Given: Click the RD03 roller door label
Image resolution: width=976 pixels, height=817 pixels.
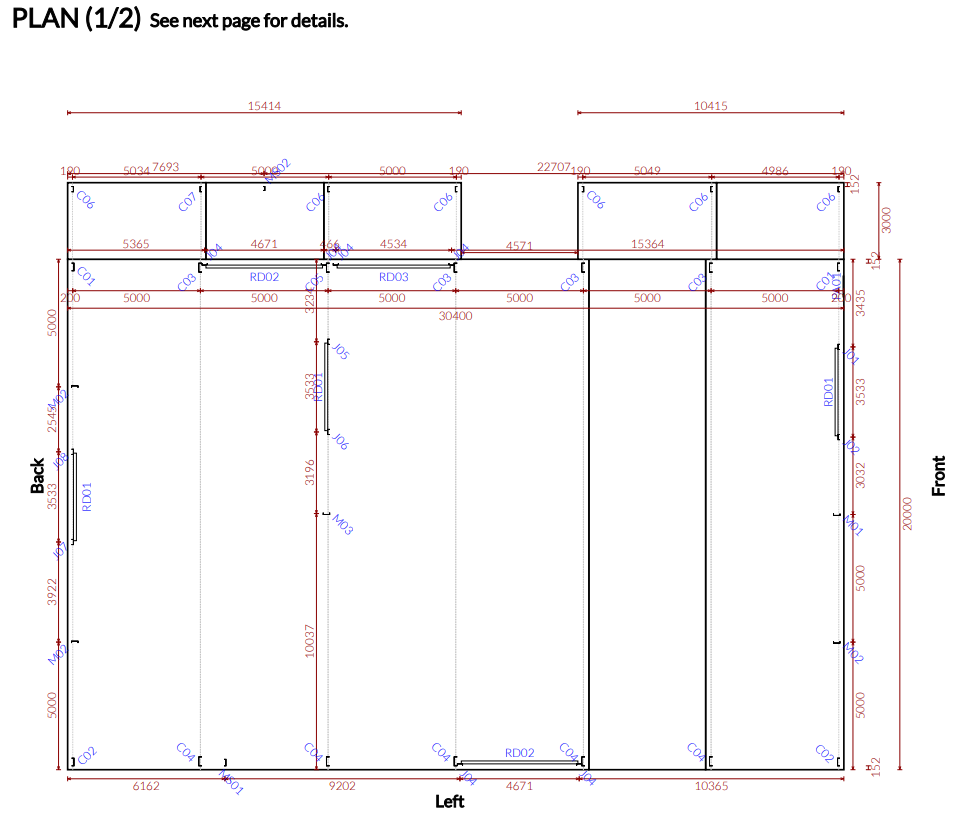Looking at the screenshot, I should click(x=393, y=277).
